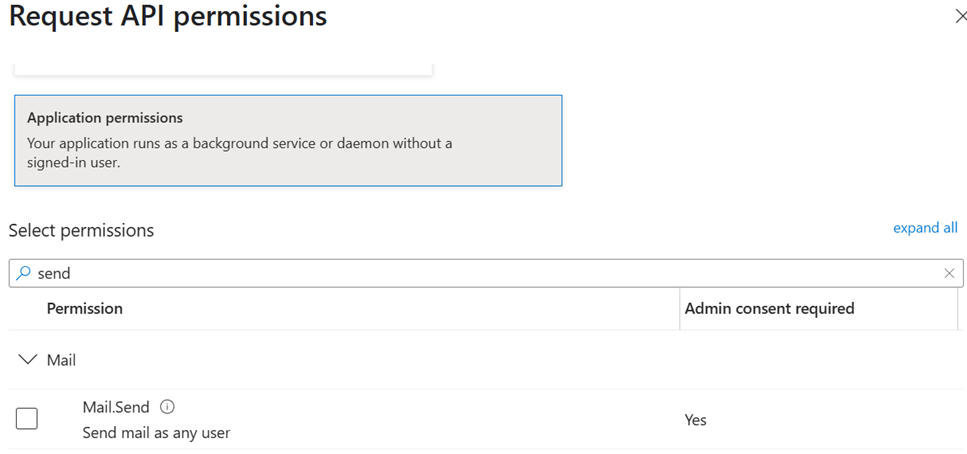
Task: Click the Admin consent required column header
Action: click(769, 308)
